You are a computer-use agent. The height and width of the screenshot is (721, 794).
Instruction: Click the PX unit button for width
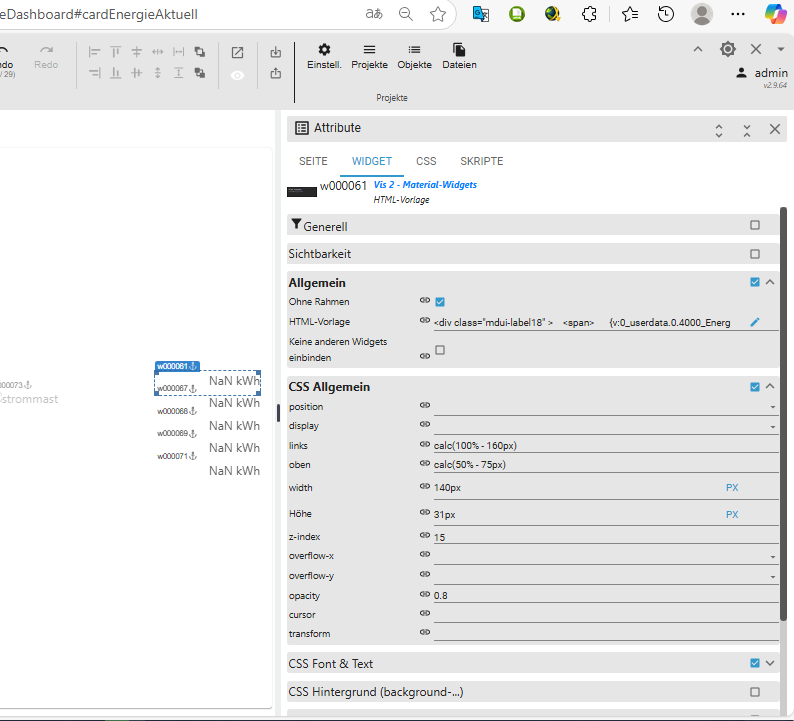732,488
